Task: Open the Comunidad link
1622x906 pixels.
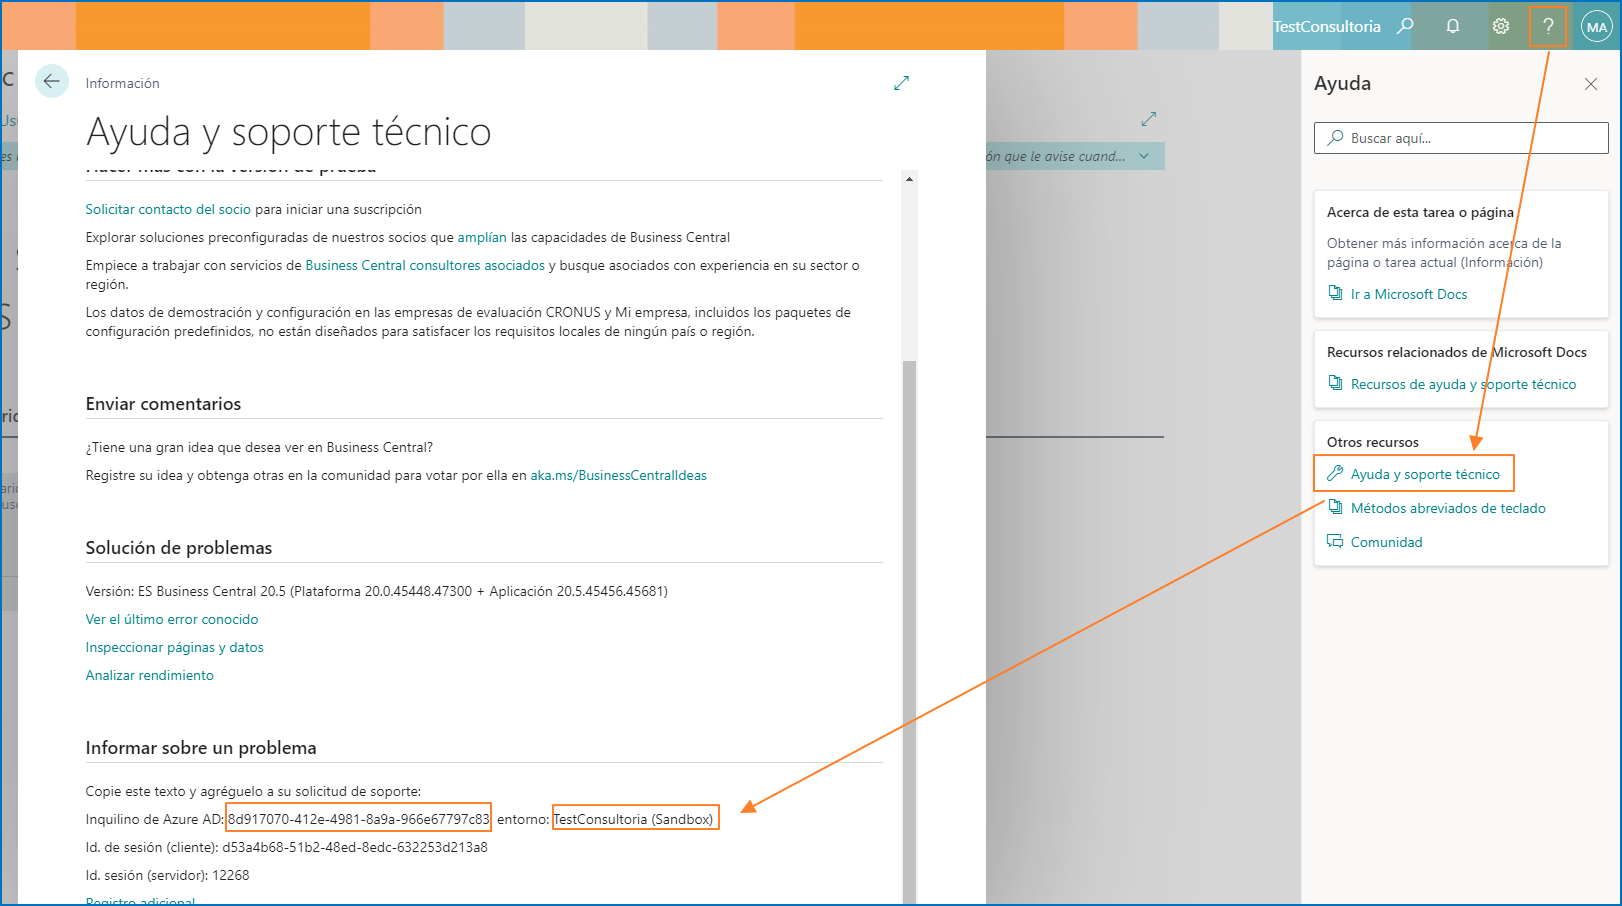Action: tap(1386, 542)
